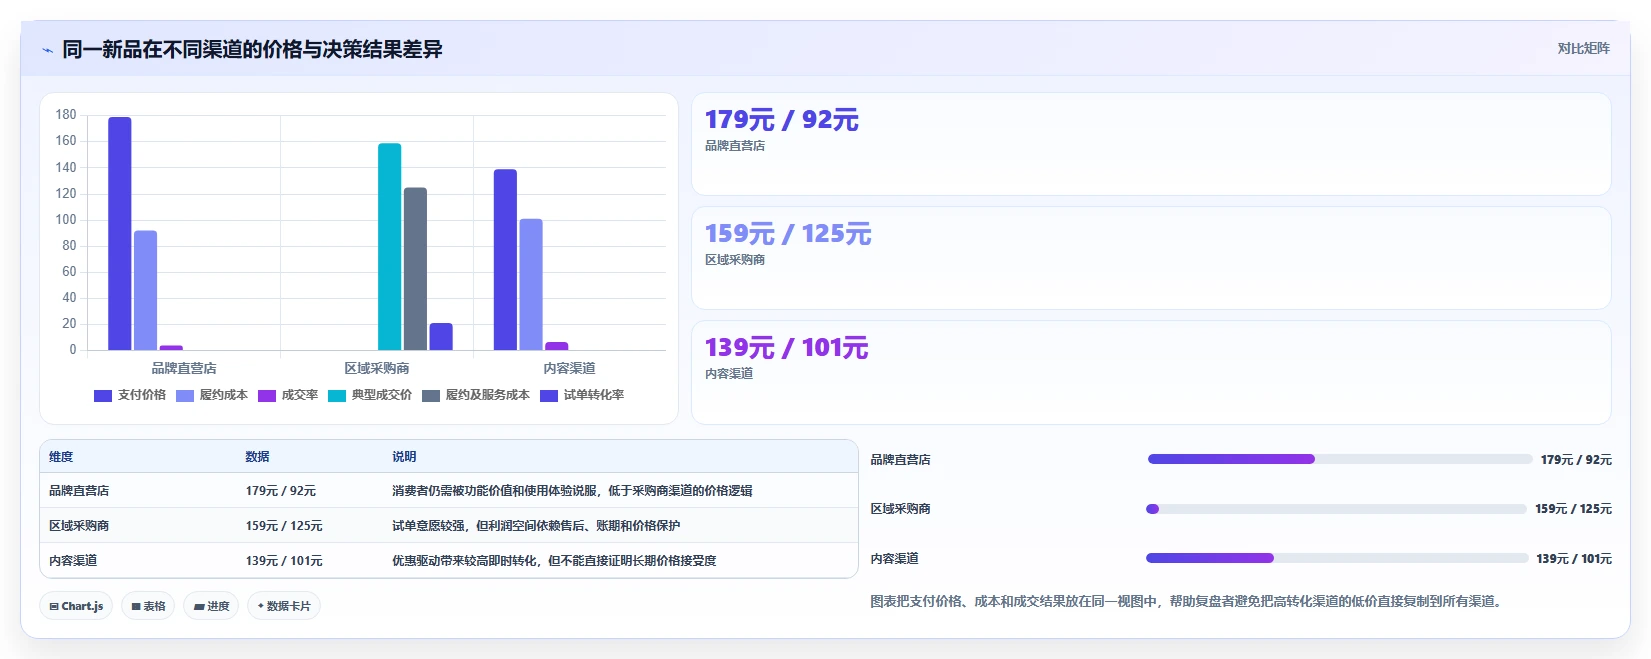Click the 内容渠道 progress bar
This screenshot has height=659, width=1651.
(x=1337, y=558)
